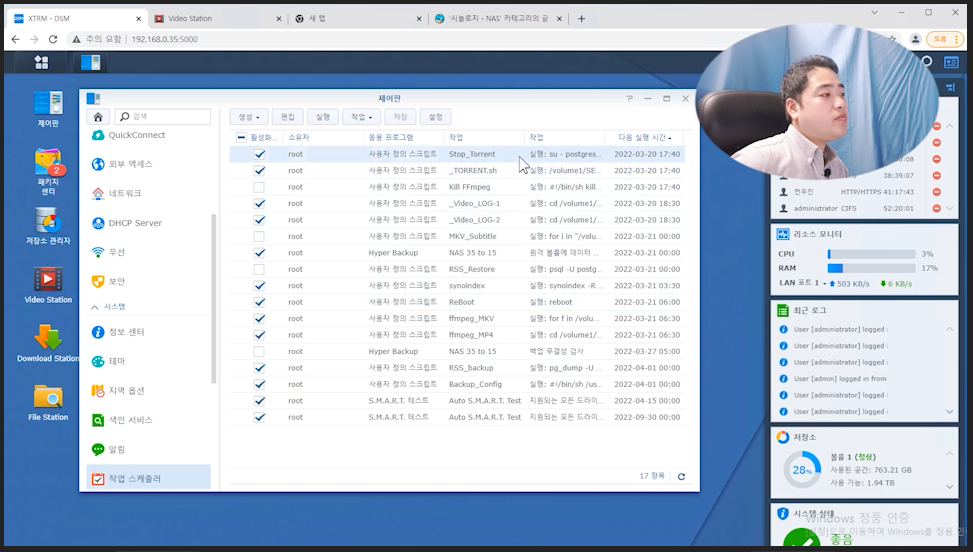The image size is (973, 552).
Task: Click the CPU usage bar
Action: [x=871, y=254]
